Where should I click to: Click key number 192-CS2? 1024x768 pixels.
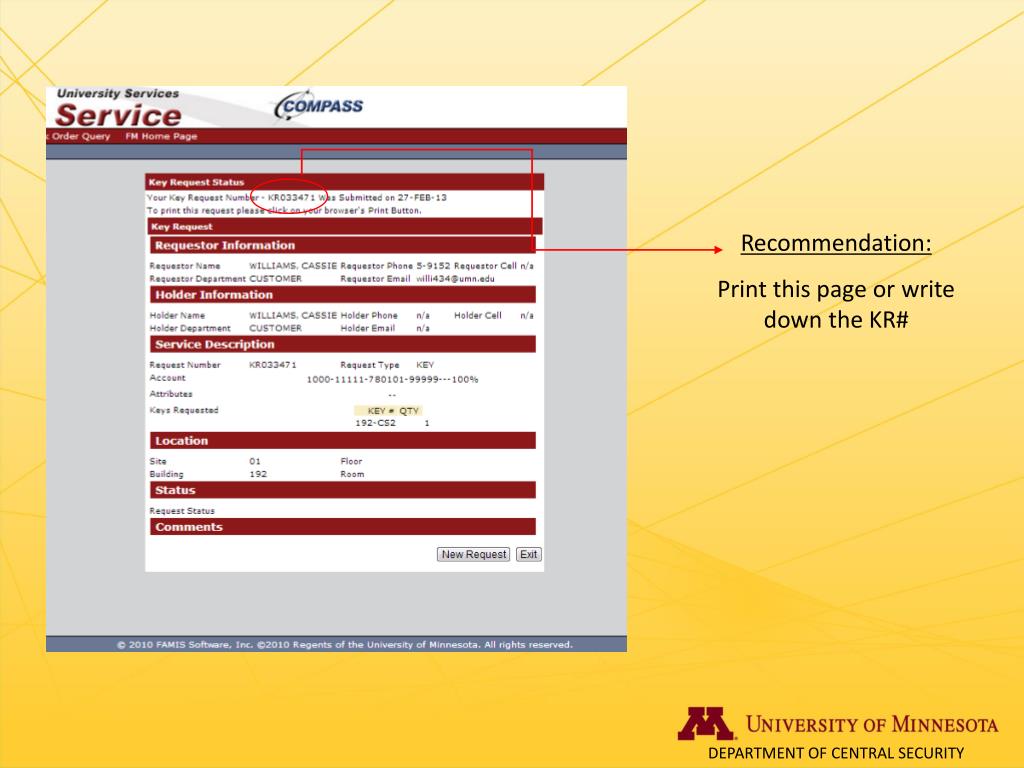[375, 423]
